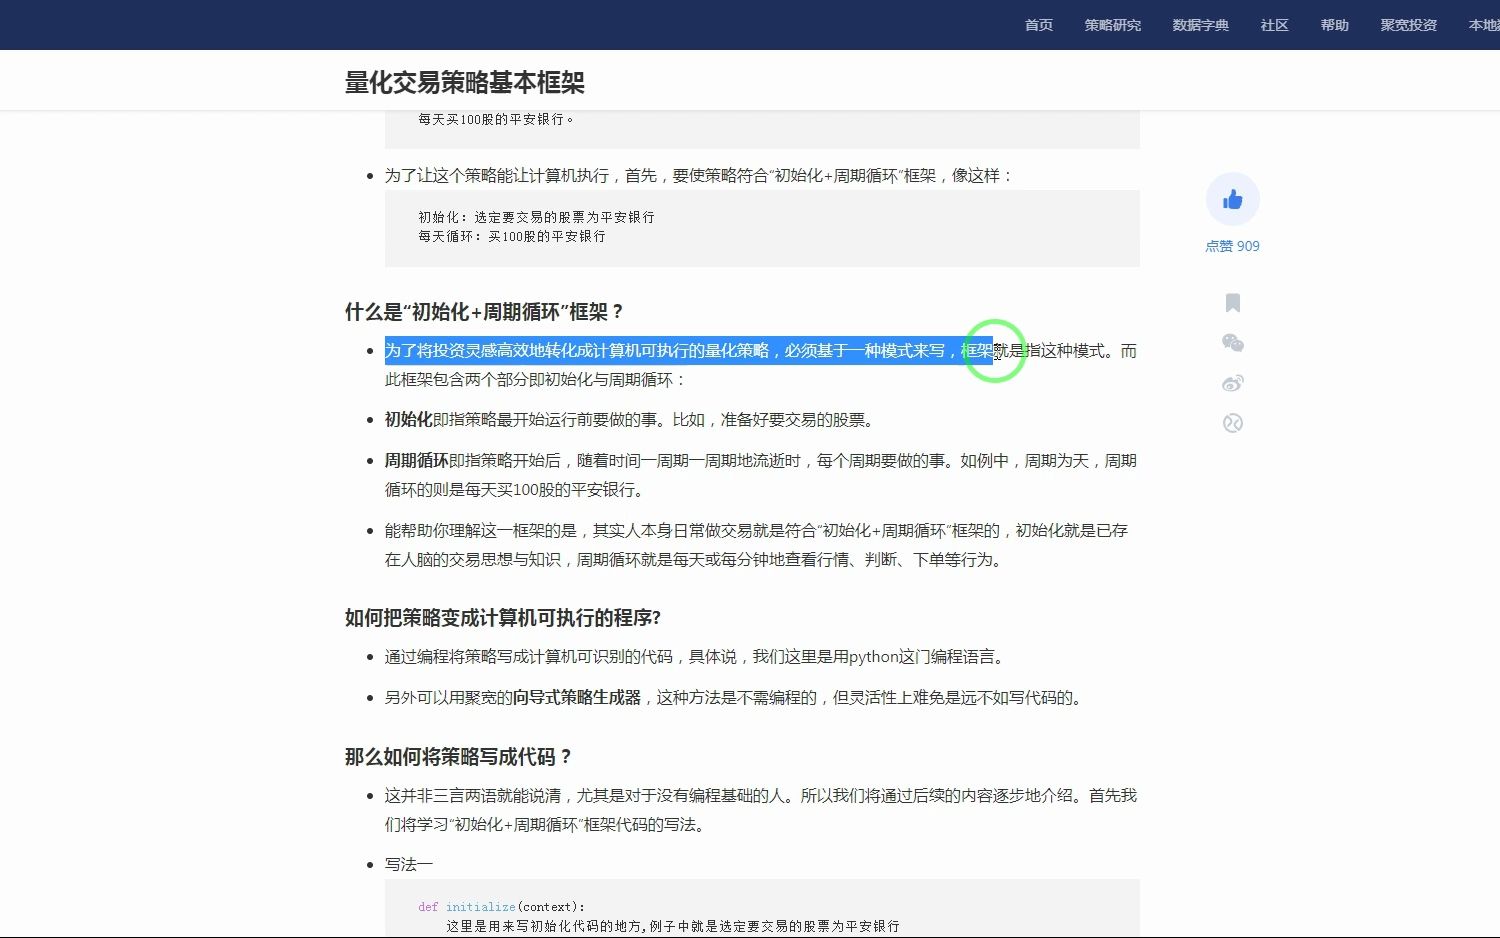The width and height of the screenshot is (1500, 938).
Task: Share article via WeChat icon
Action: (x=1233, y=343)
